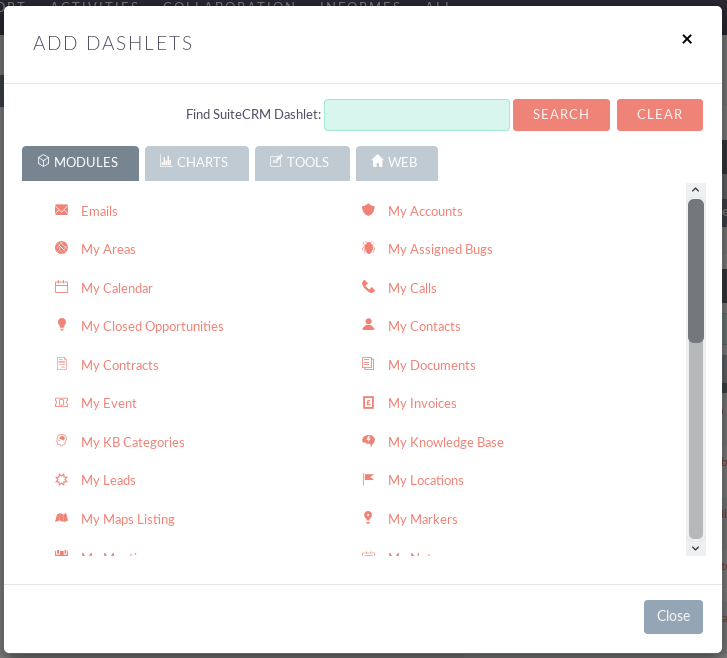Image resolution: width=727 pixels, height=658 pixels.
Task: Add the My Invoices dashlet
Action: click(x=422, y=404)
